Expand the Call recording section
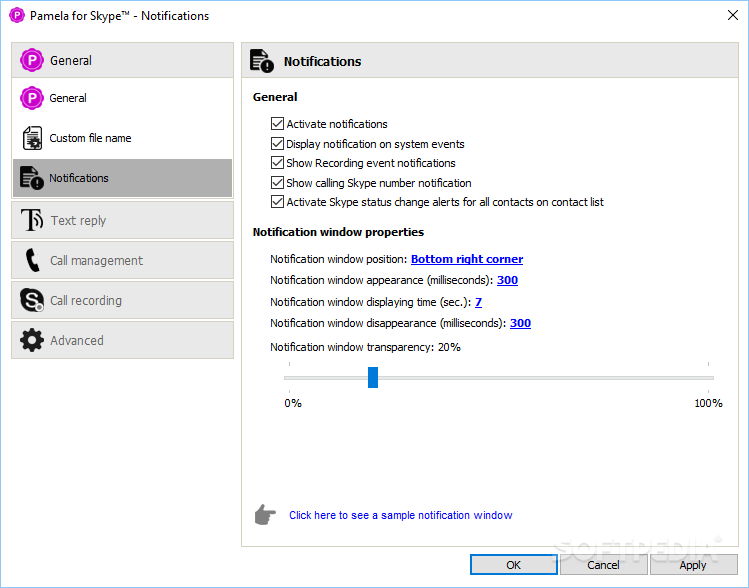 [123, 300]
